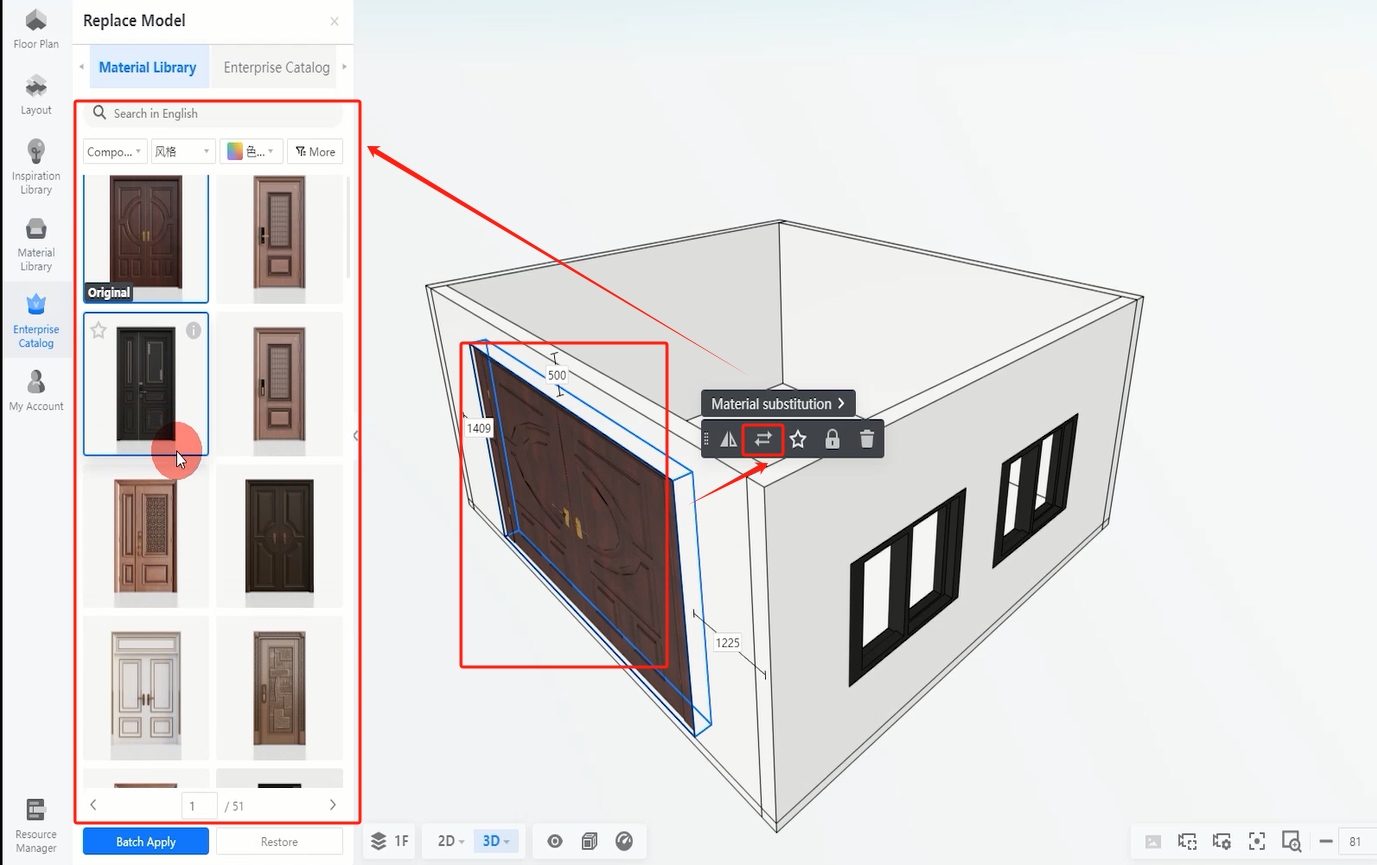Image resolution: width=1377 pixels, height=865 pixels.
Task: Click the replace model swap-arrows icon
Action: pyautogui.click(x=763, y=439)
